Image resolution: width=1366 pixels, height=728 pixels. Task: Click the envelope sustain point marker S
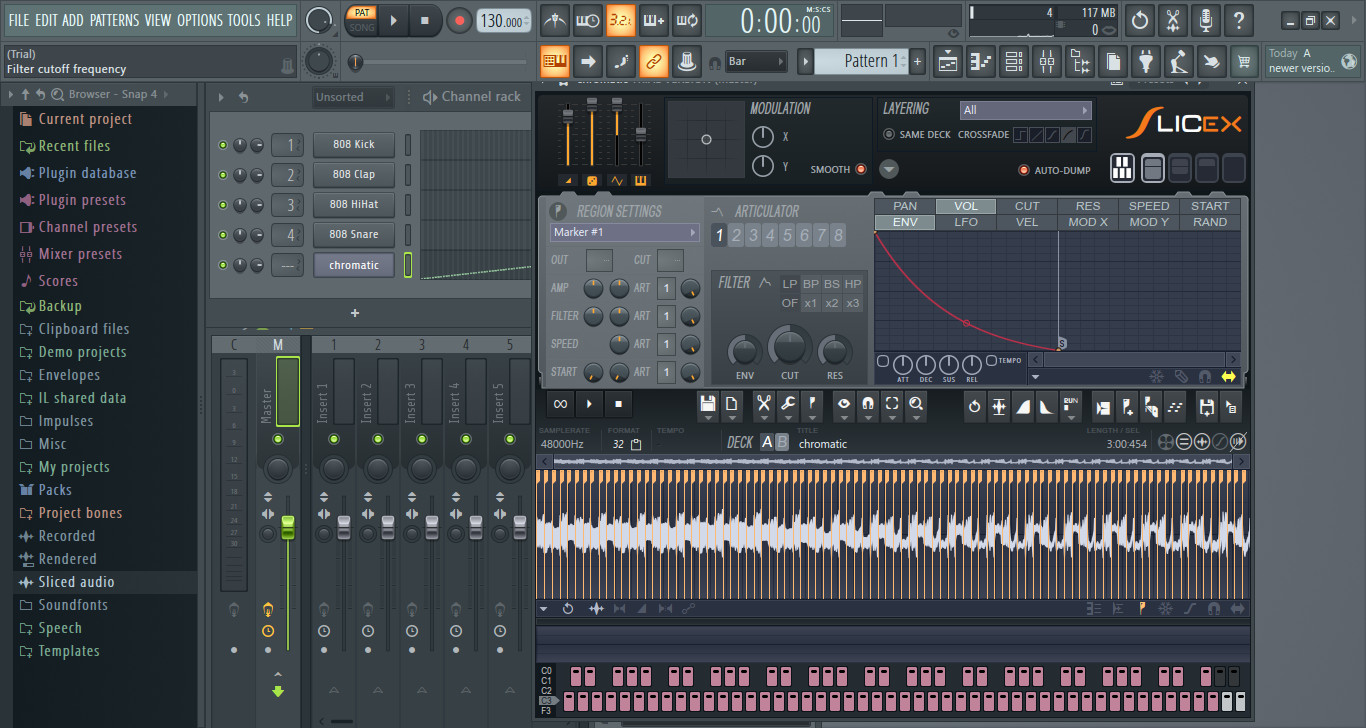click(1062, 344)
